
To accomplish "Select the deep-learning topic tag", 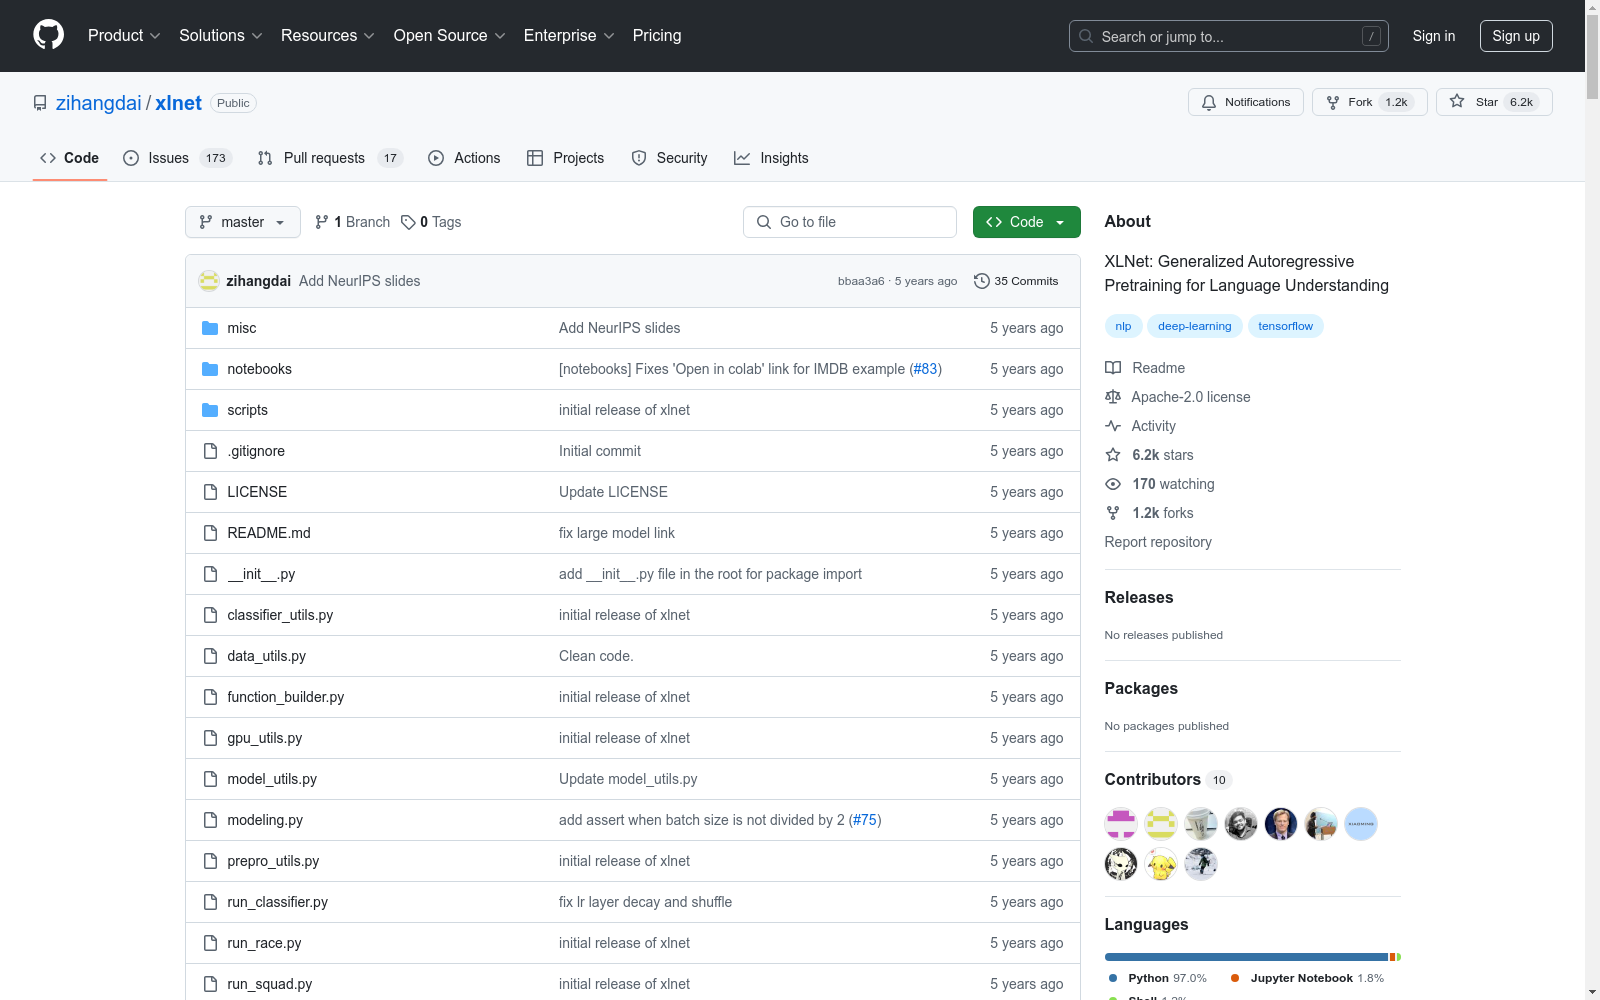I will (1195, 326).
